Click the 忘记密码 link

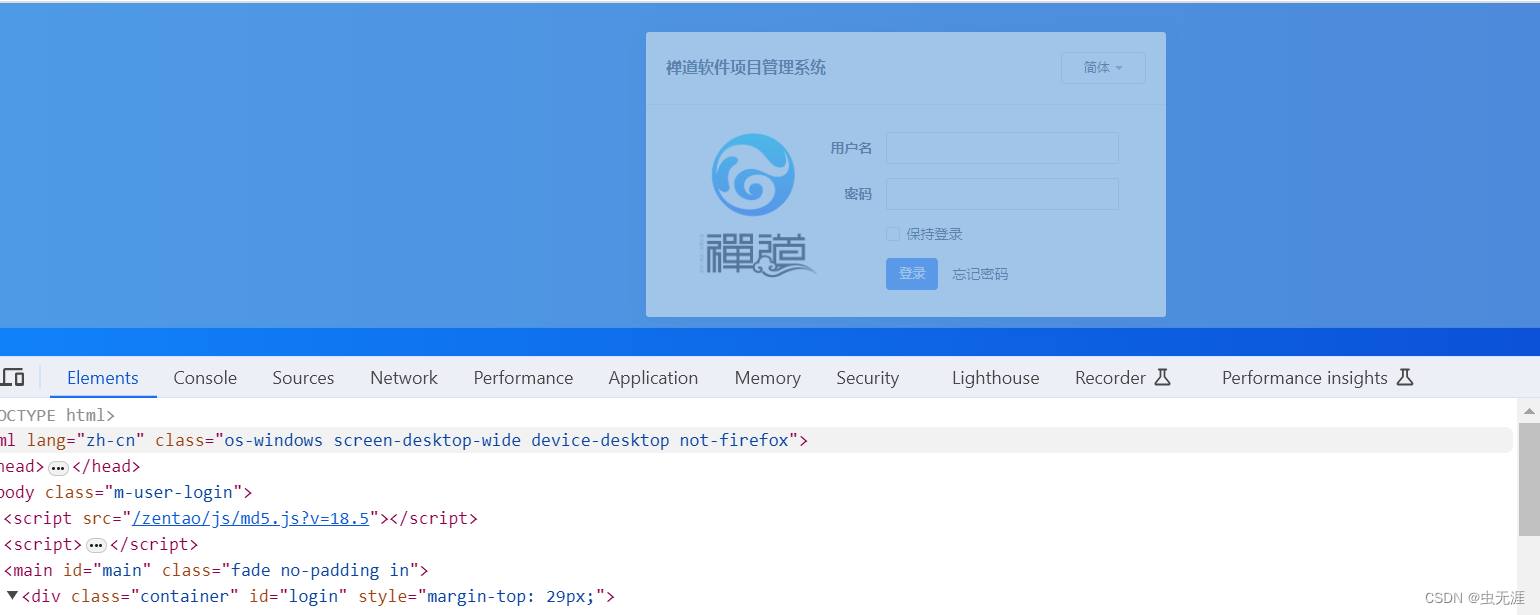coord(980,274)
